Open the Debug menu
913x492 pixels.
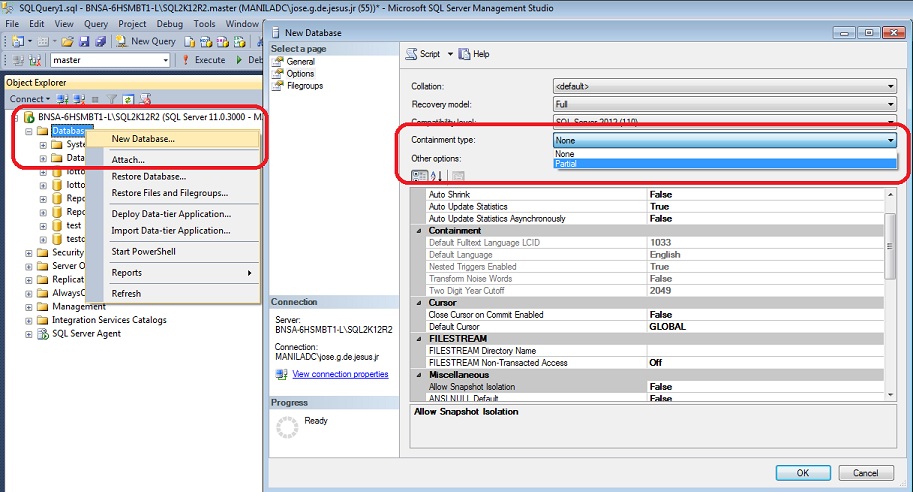169,24
